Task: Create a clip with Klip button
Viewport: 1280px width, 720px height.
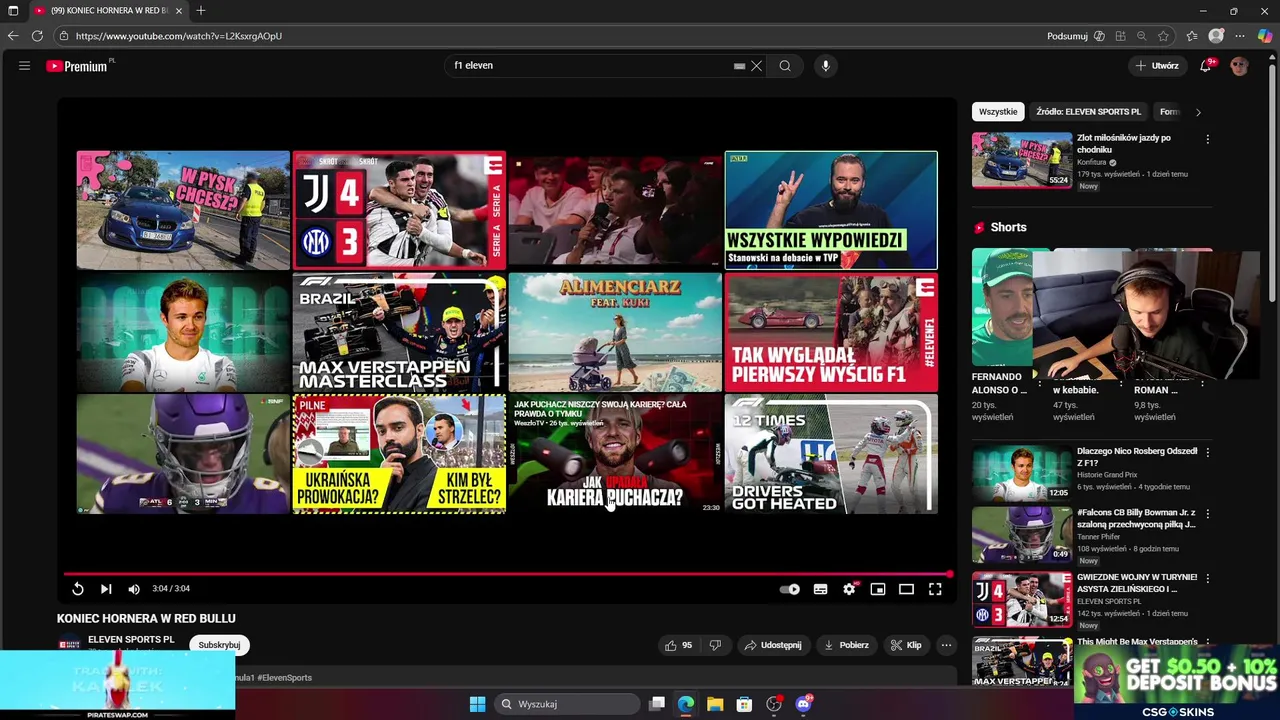Action: point(906,645)
